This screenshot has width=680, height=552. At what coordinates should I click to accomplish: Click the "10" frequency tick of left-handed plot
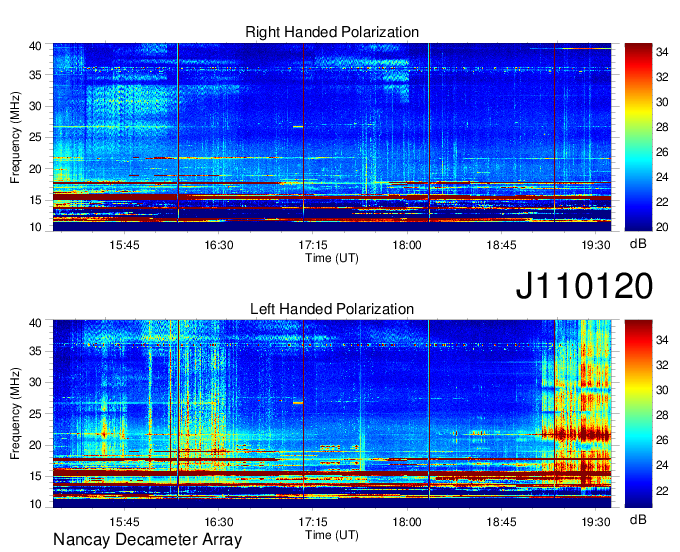coord(35,504)
